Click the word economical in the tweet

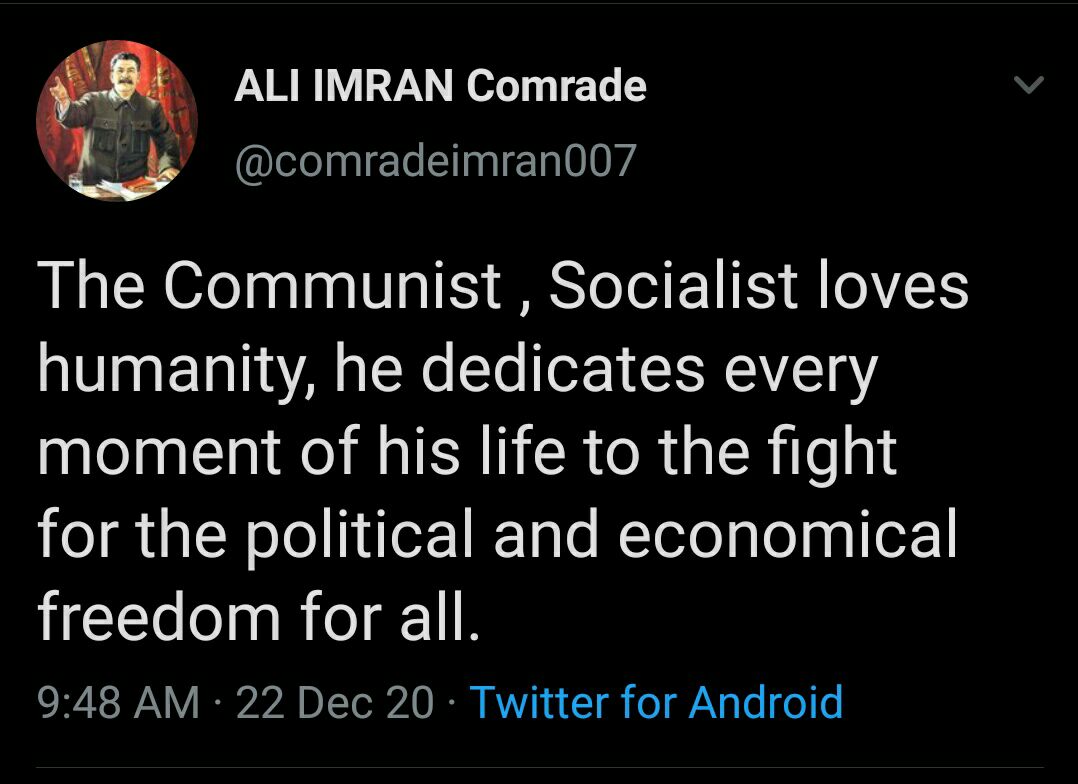(x=787, y=534)
